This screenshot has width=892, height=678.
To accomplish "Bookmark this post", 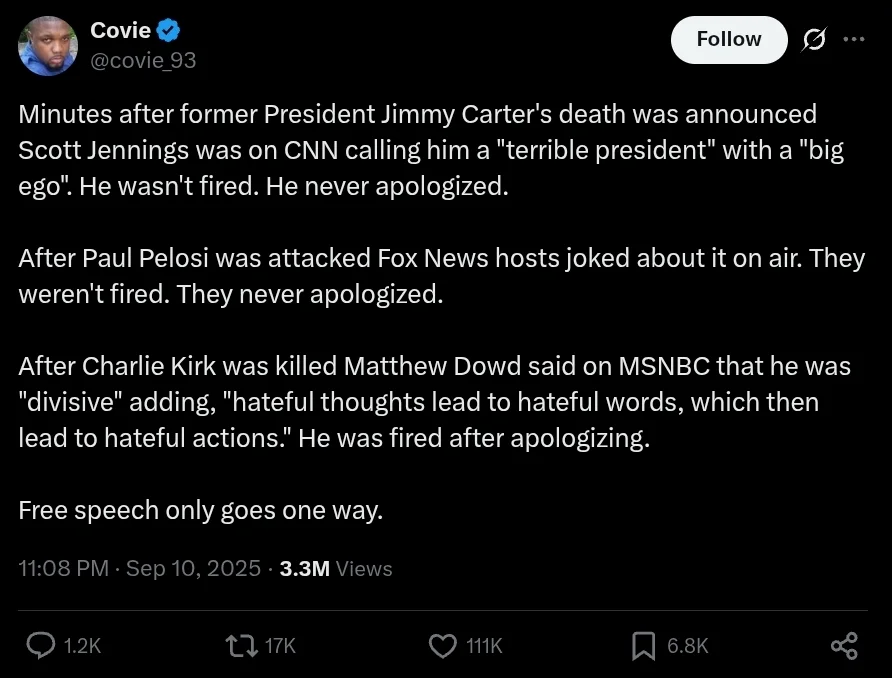I will click(644, 646).
